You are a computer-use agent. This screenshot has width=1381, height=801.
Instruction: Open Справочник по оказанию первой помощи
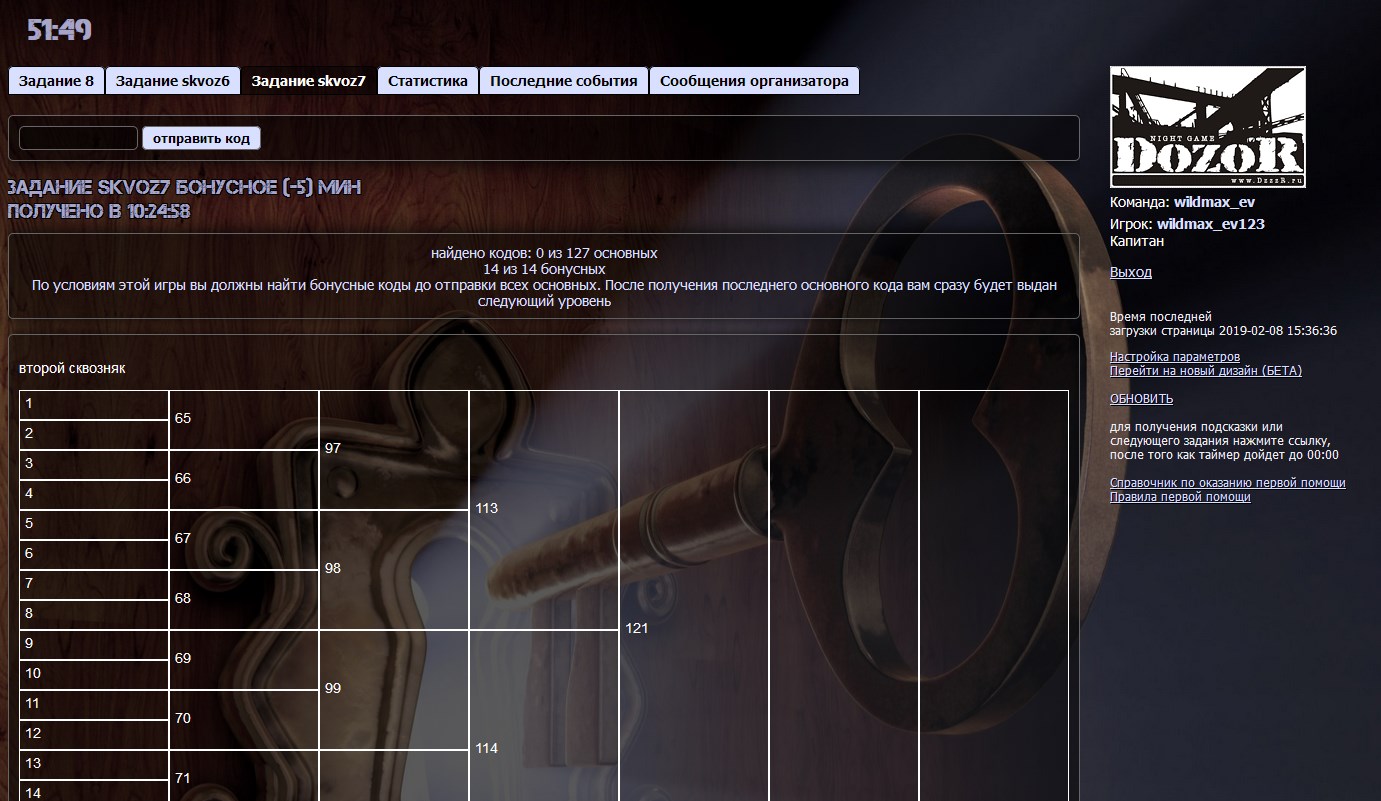(1227, 483)
